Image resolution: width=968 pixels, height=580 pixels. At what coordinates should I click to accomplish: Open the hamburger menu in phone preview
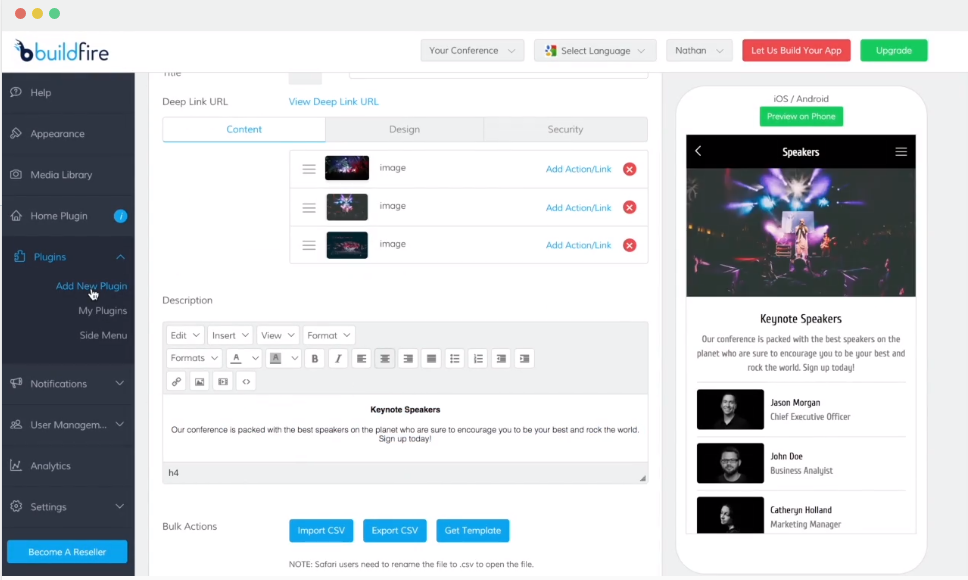(x=901, y=152)
